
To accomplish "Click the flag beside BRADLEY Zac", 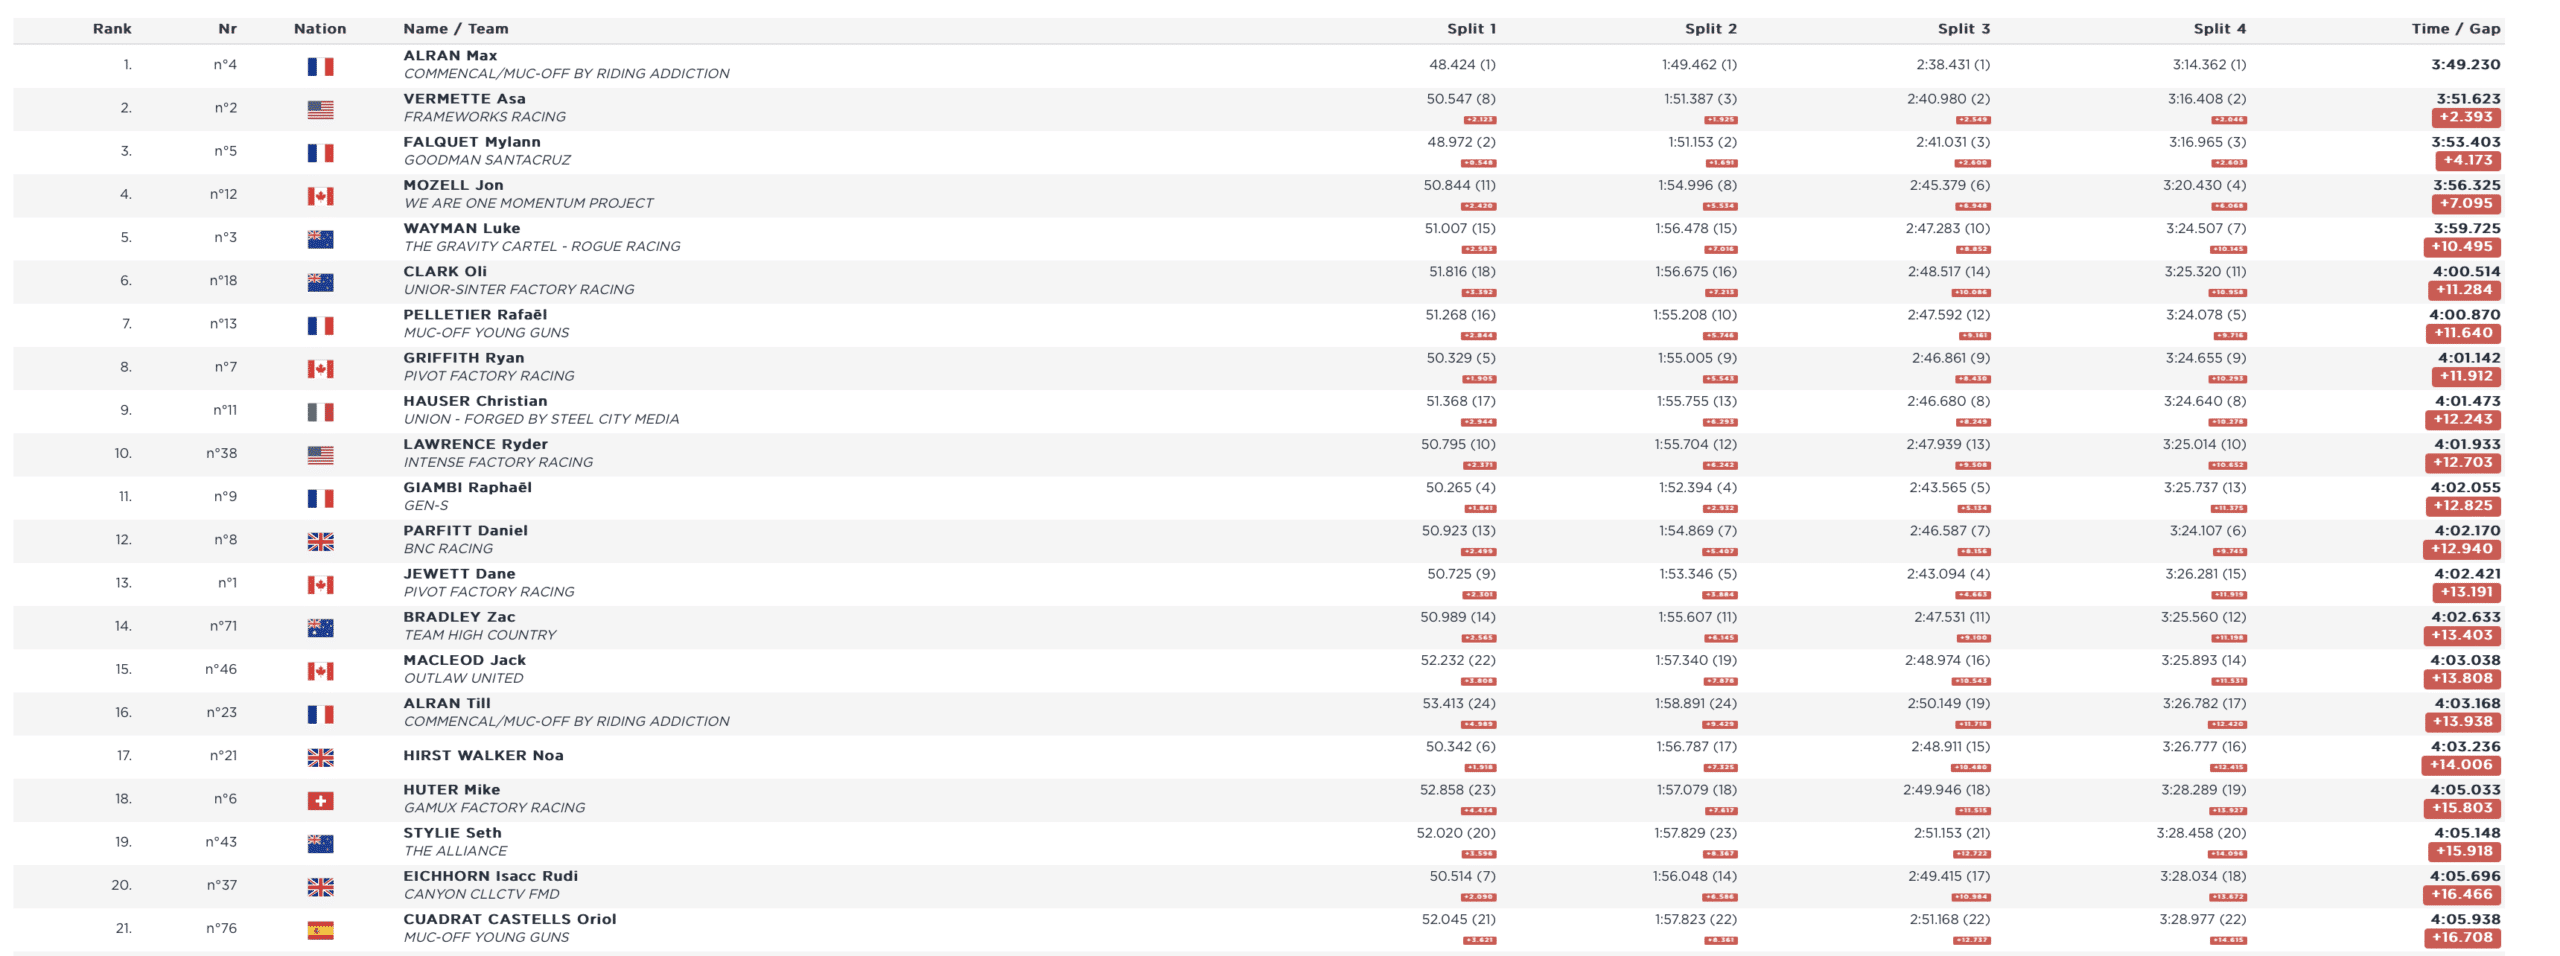I will click(320, 627).
